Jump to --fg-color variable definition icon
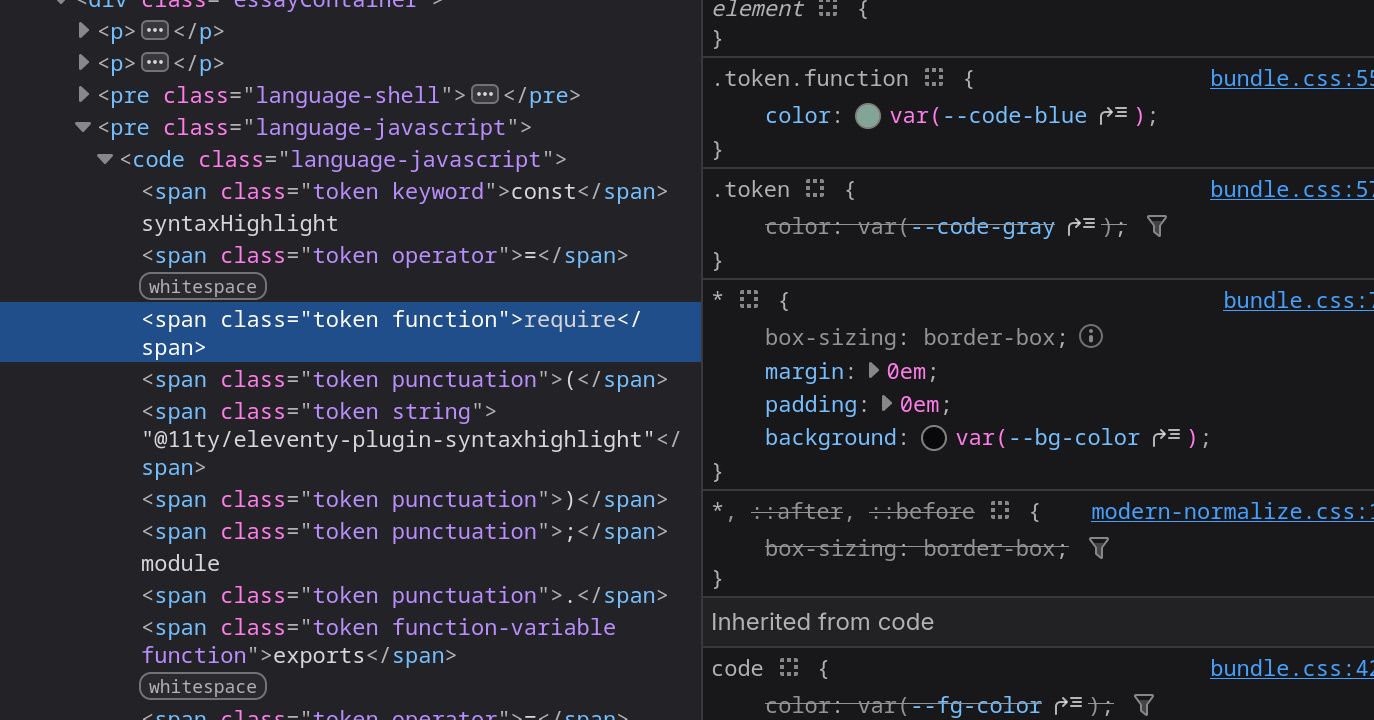This screenshot has width=1374, height=720. point(1069,705)
